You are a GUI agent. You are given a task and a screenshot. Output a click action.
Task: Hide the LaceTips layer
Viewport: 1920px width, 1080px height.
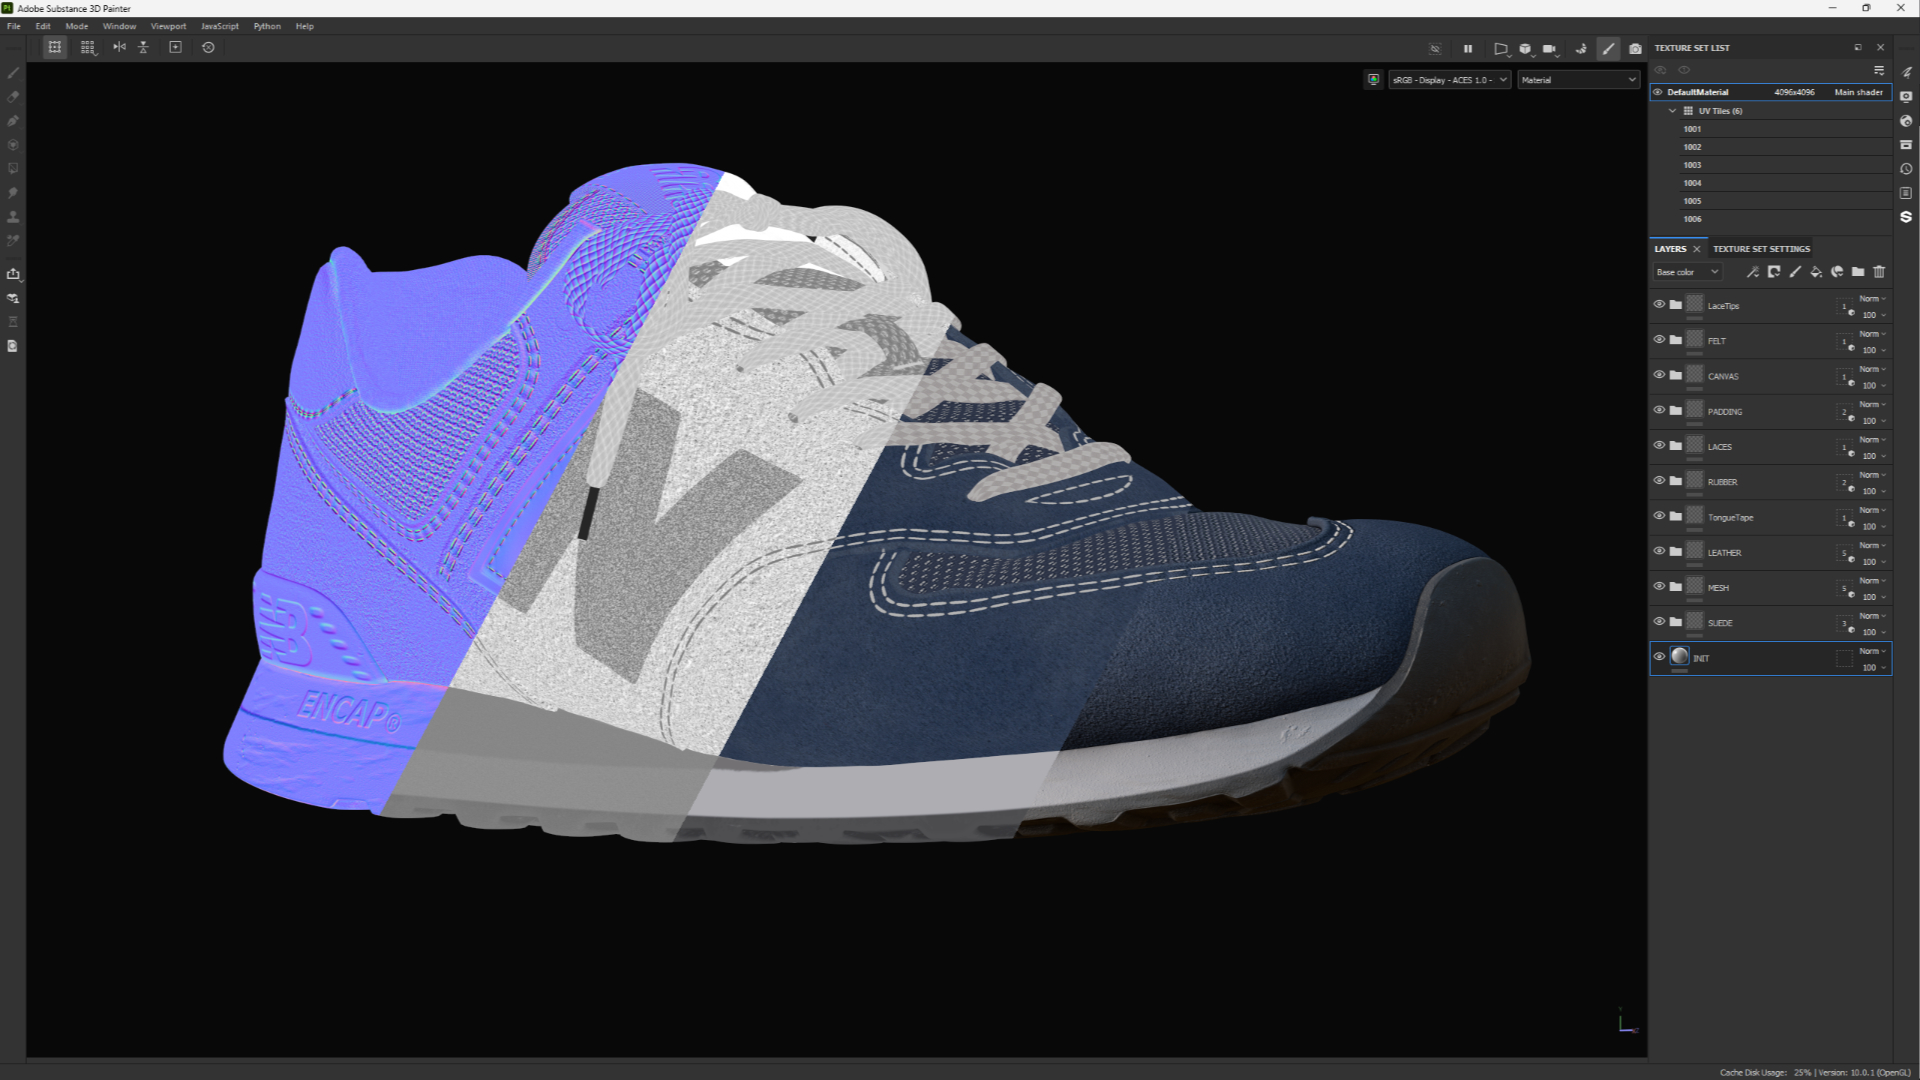tap(1659, 304)
